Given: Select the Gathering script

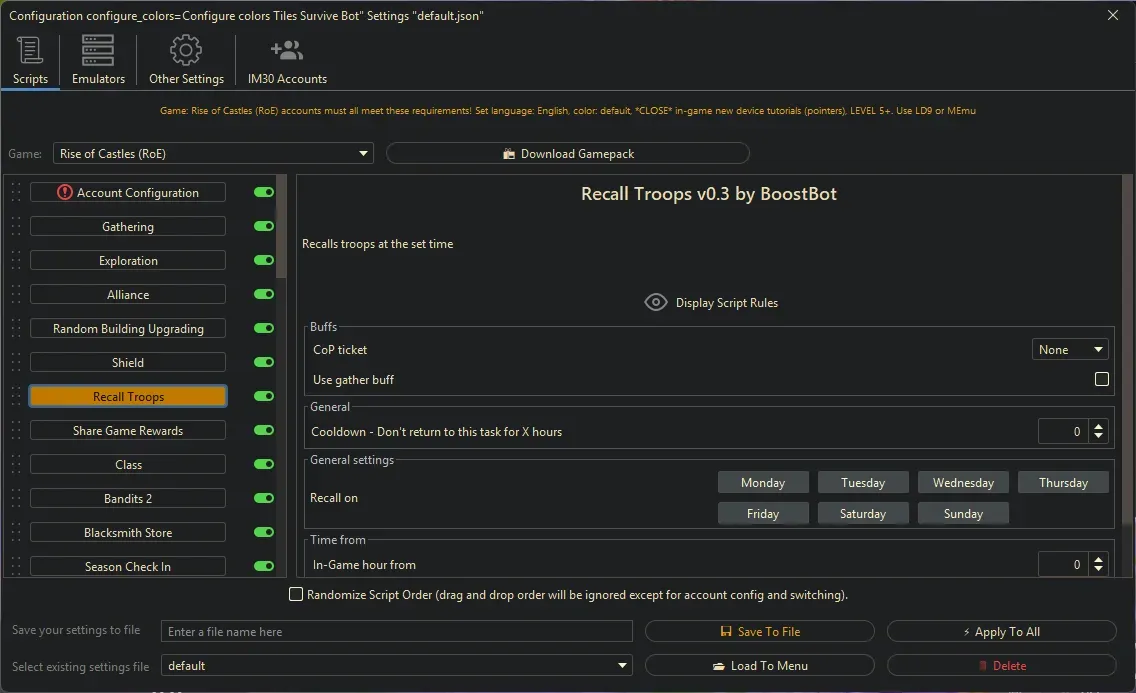Looking at the screenshot, I should click(128, 227).
